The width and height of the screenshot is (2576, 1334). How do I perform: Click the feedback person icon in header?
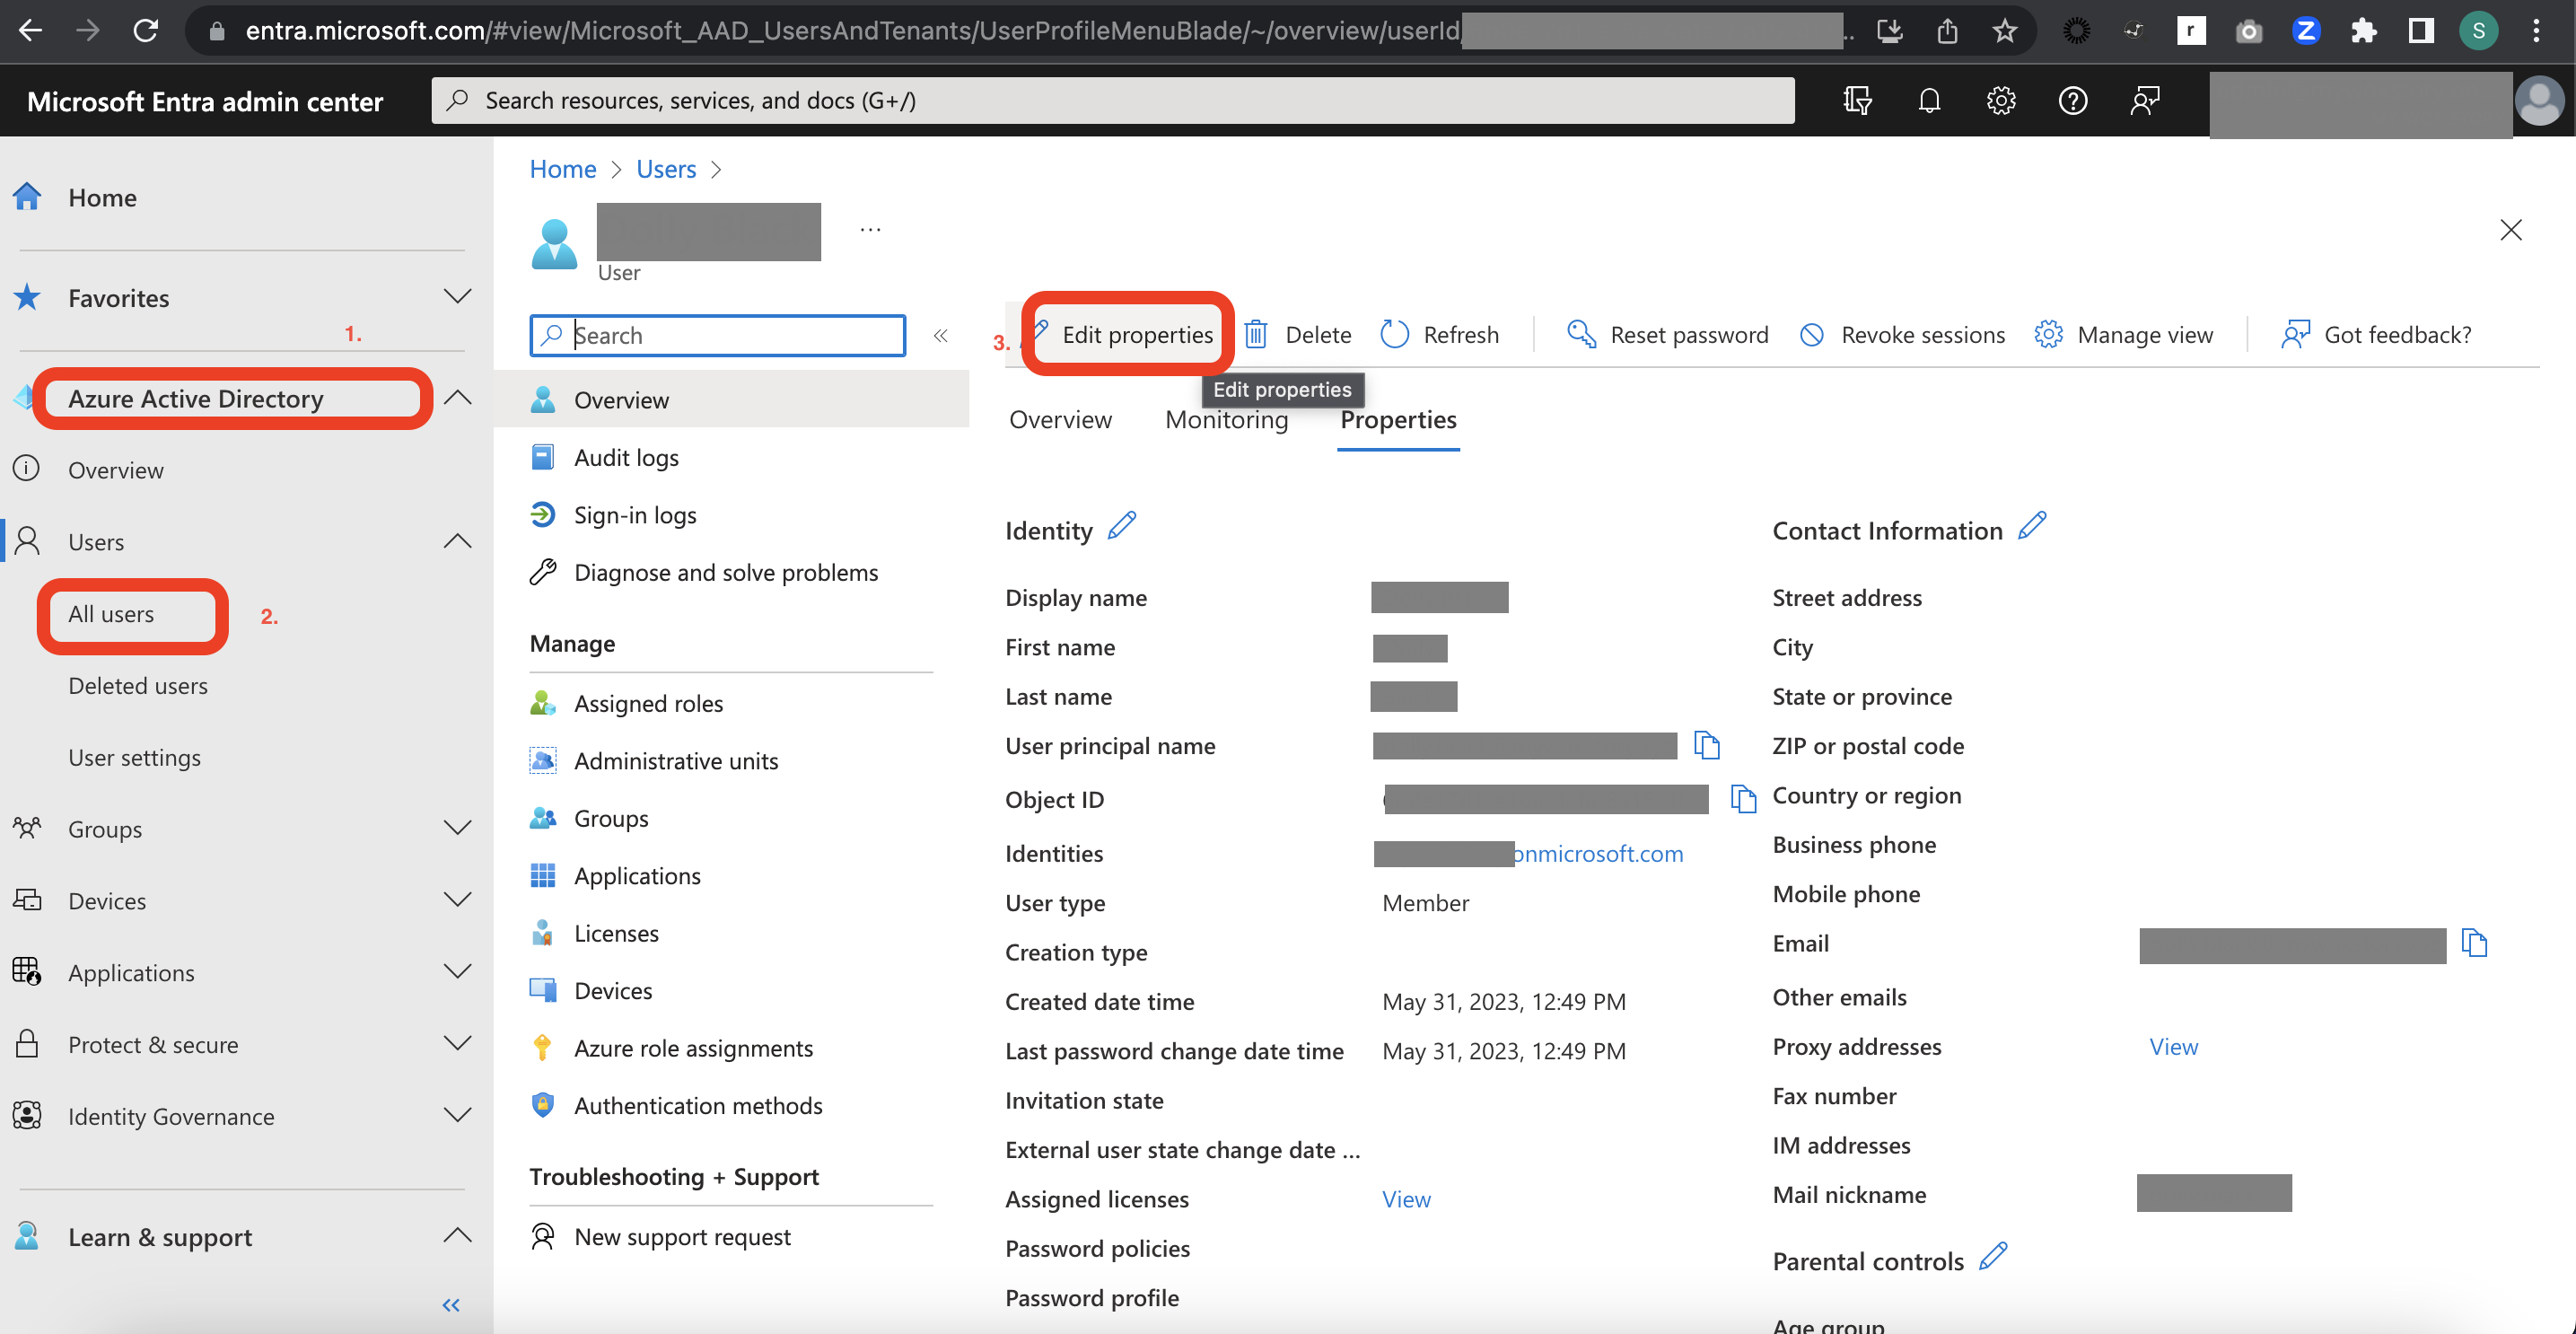(x=2145, y=100)
